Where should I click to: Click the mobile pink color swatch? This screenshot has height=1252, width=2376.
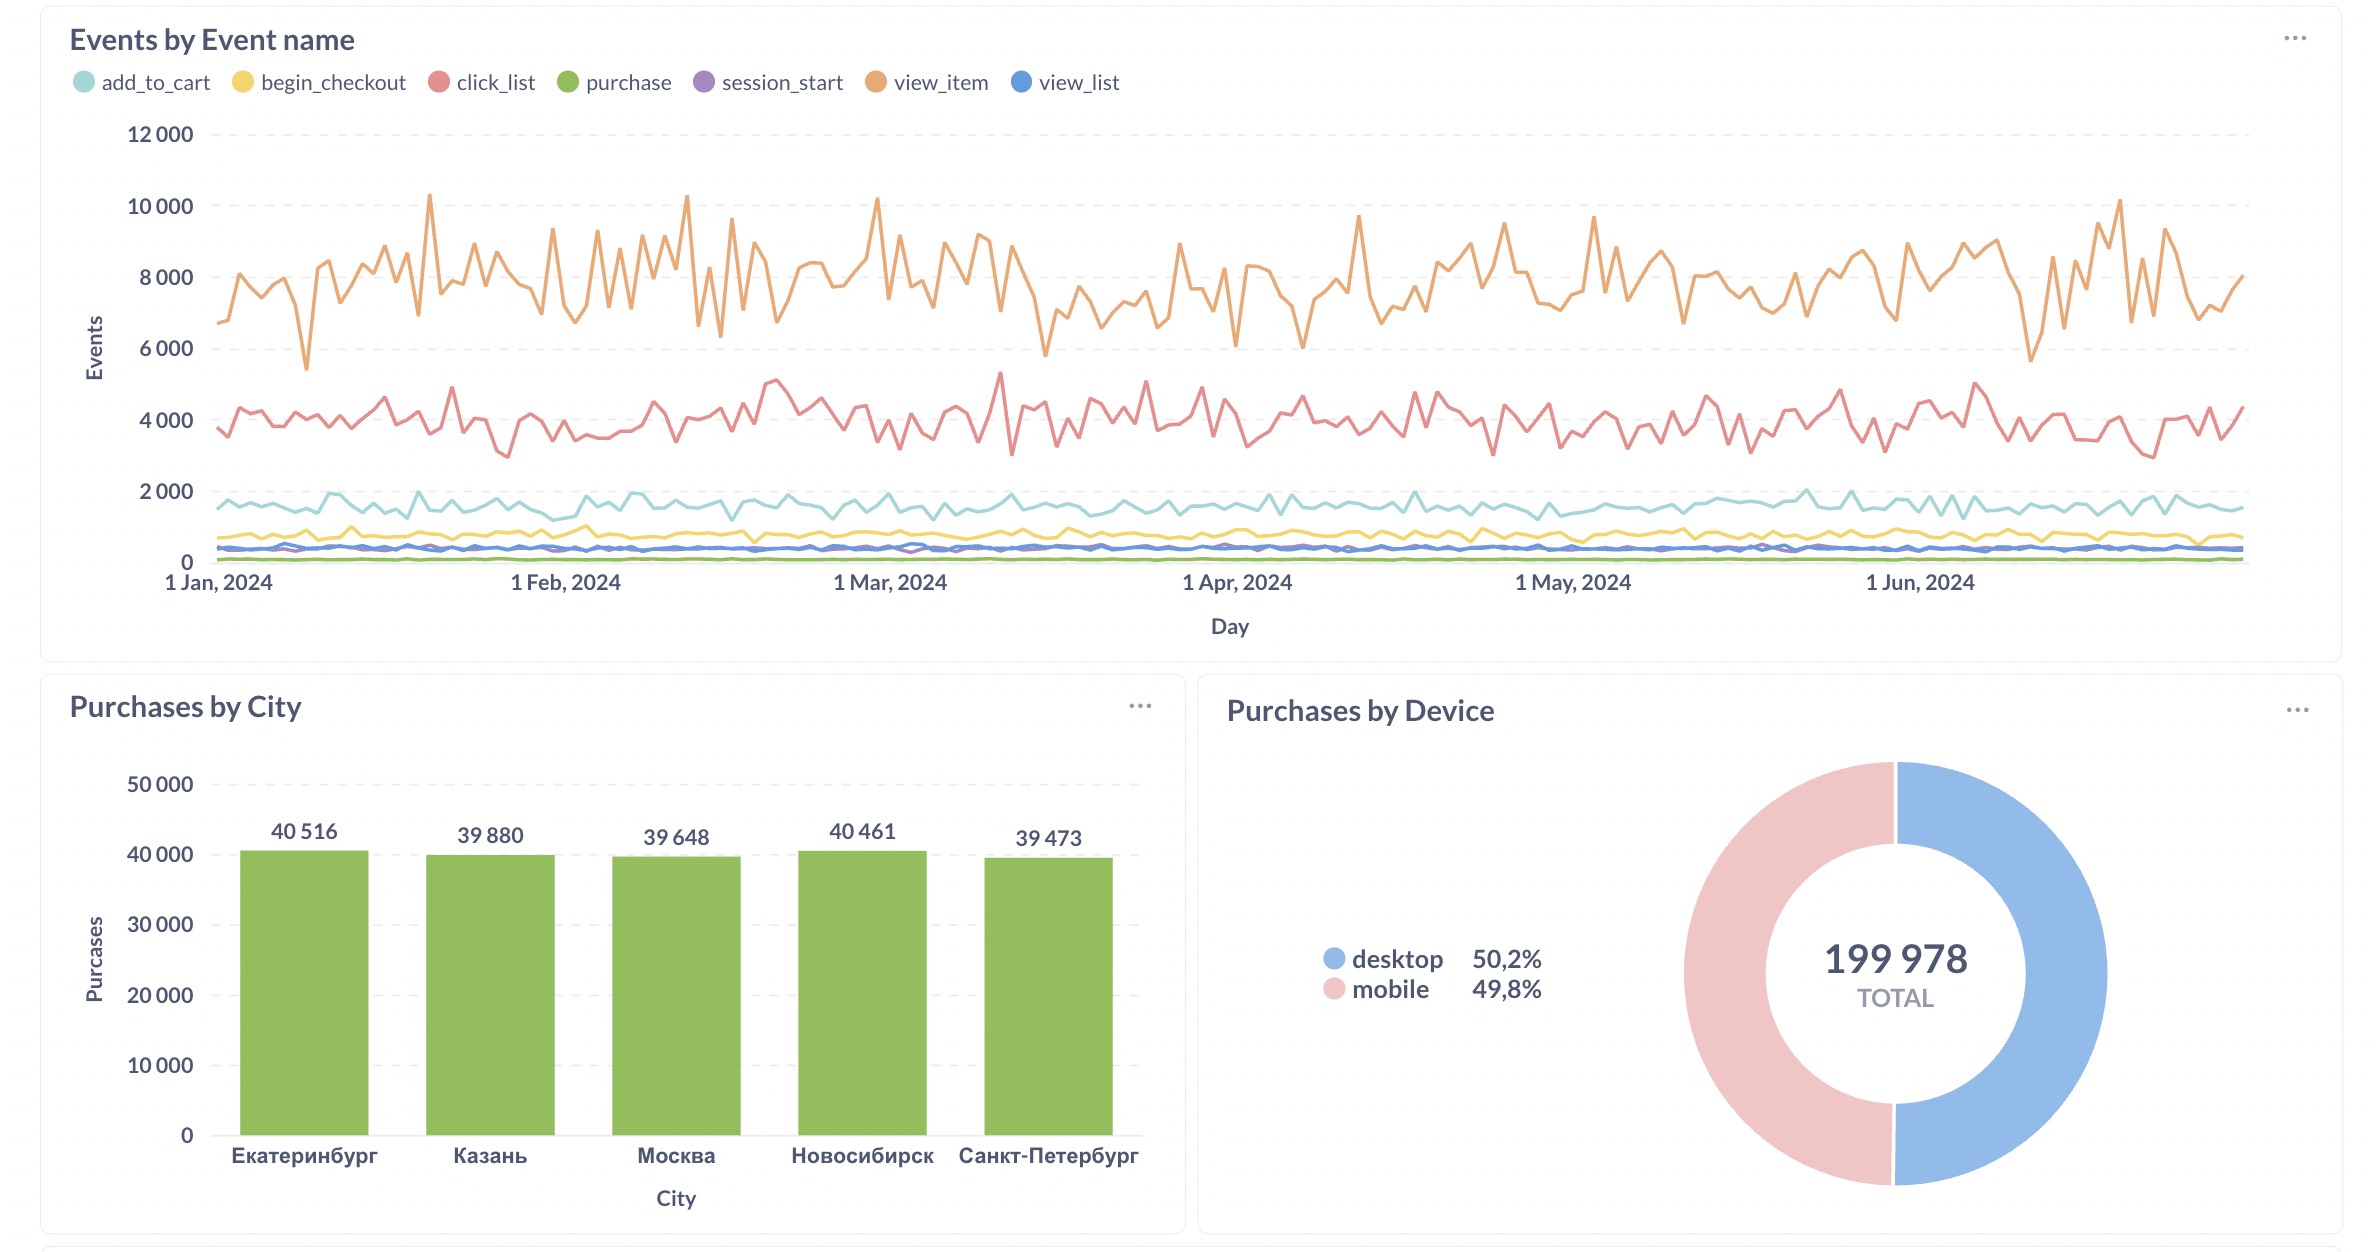(x=1332, y=989)
